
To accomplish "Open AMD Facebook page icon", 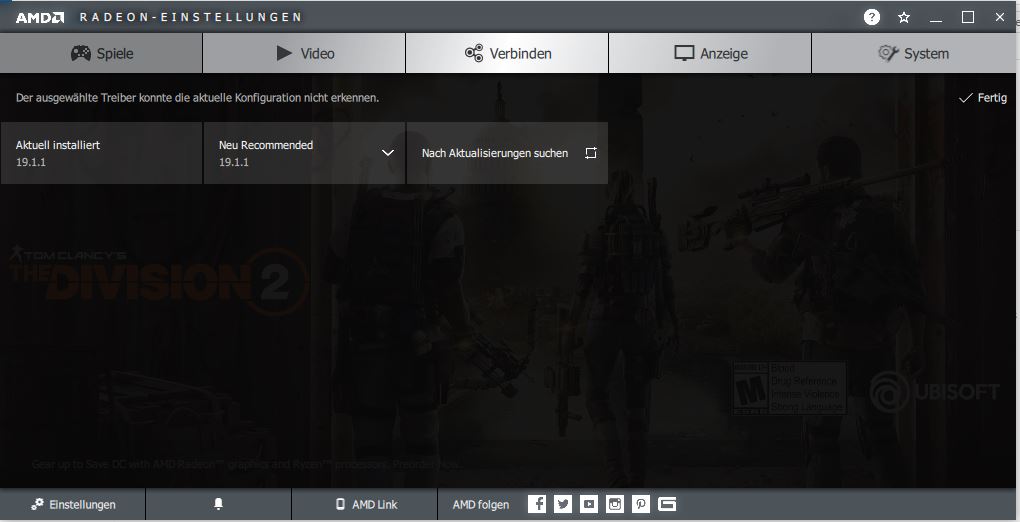I will pos(537,504).
